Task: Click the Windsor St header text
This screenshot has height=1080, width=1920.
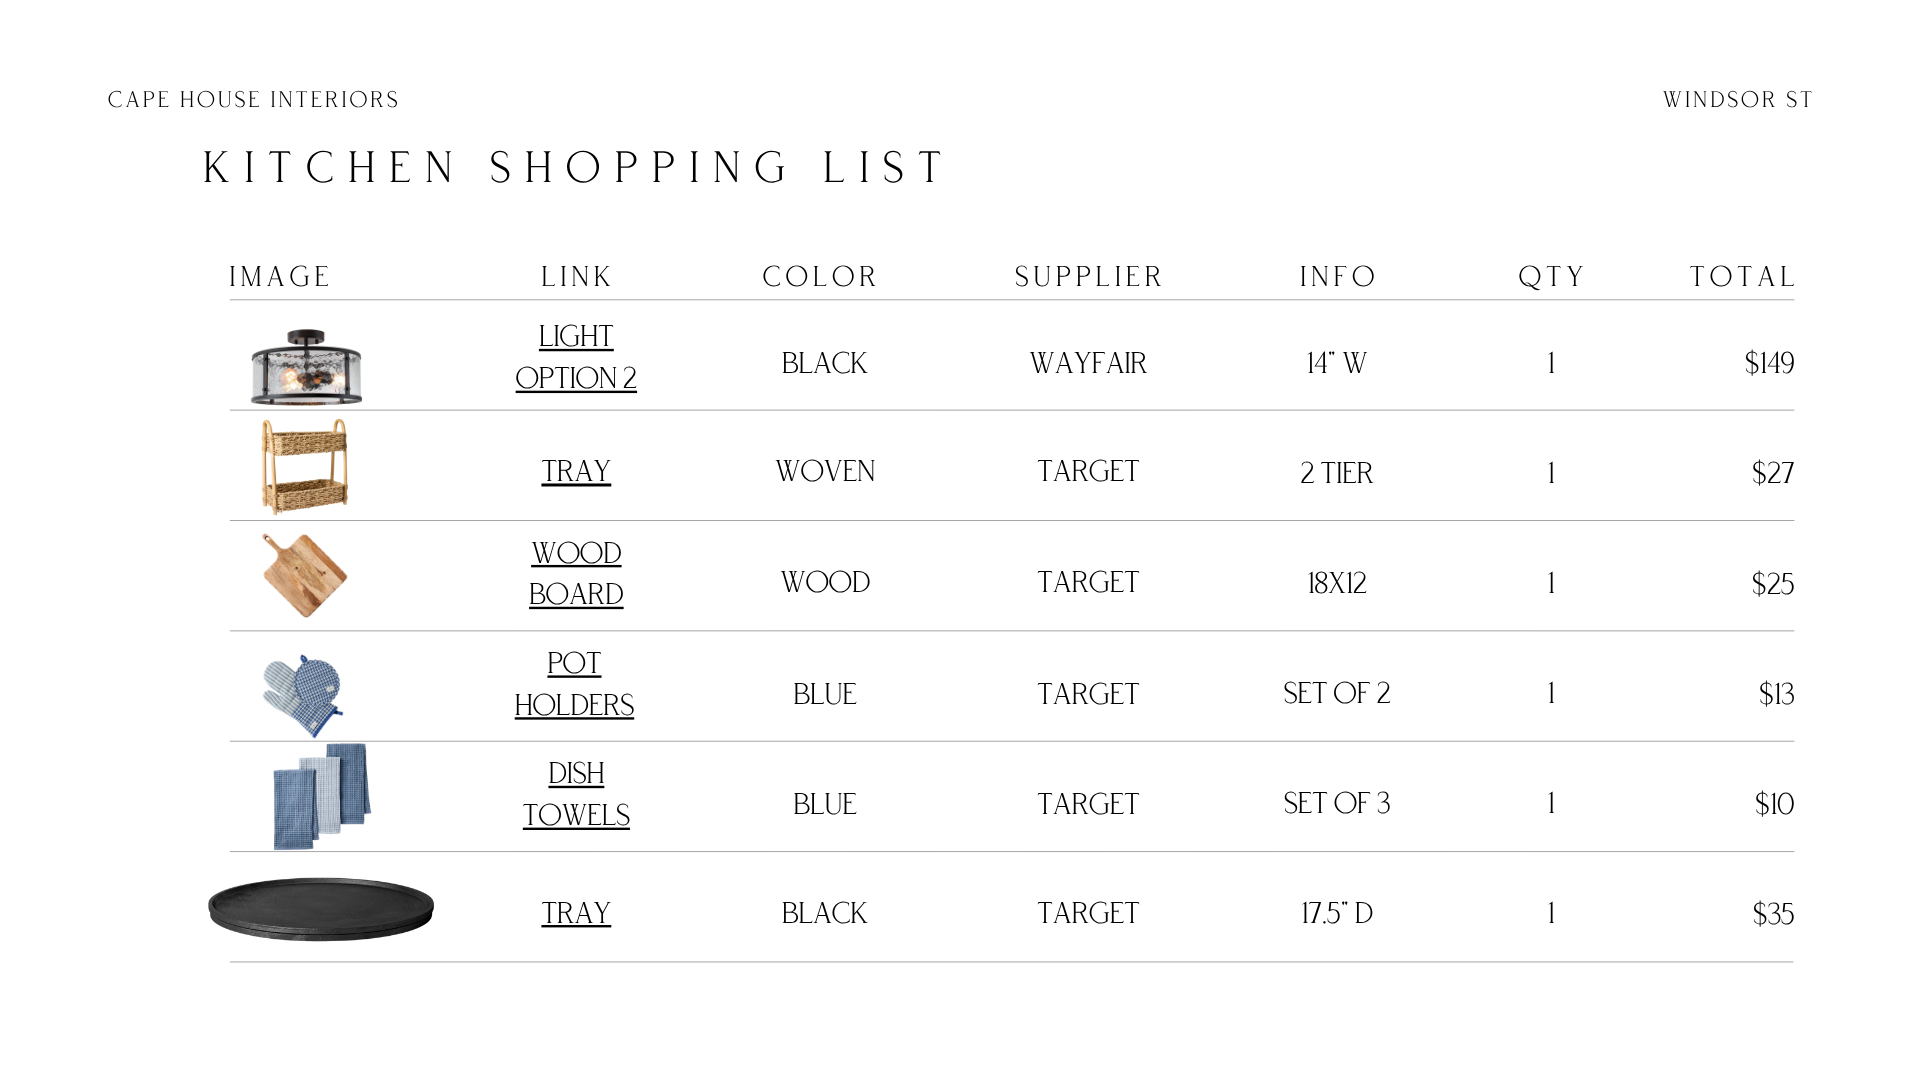Action: click(x=1738, y=100)
